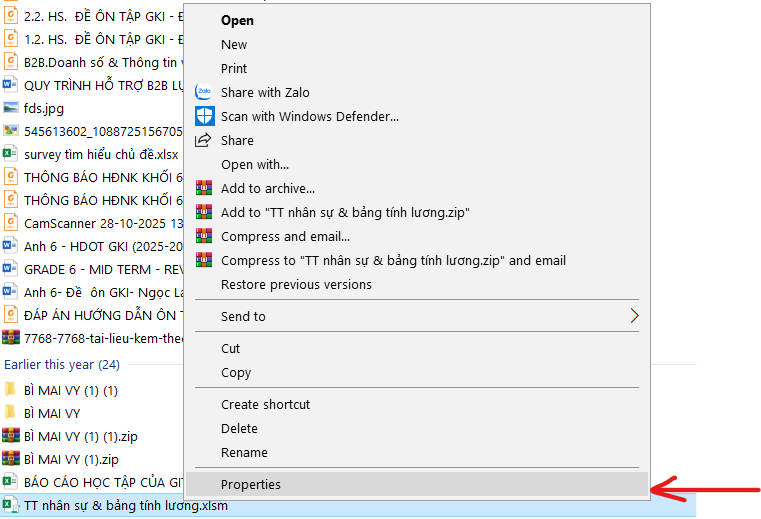Choose Open with... menu entry
761x519 pixels.
coord(417,164)
